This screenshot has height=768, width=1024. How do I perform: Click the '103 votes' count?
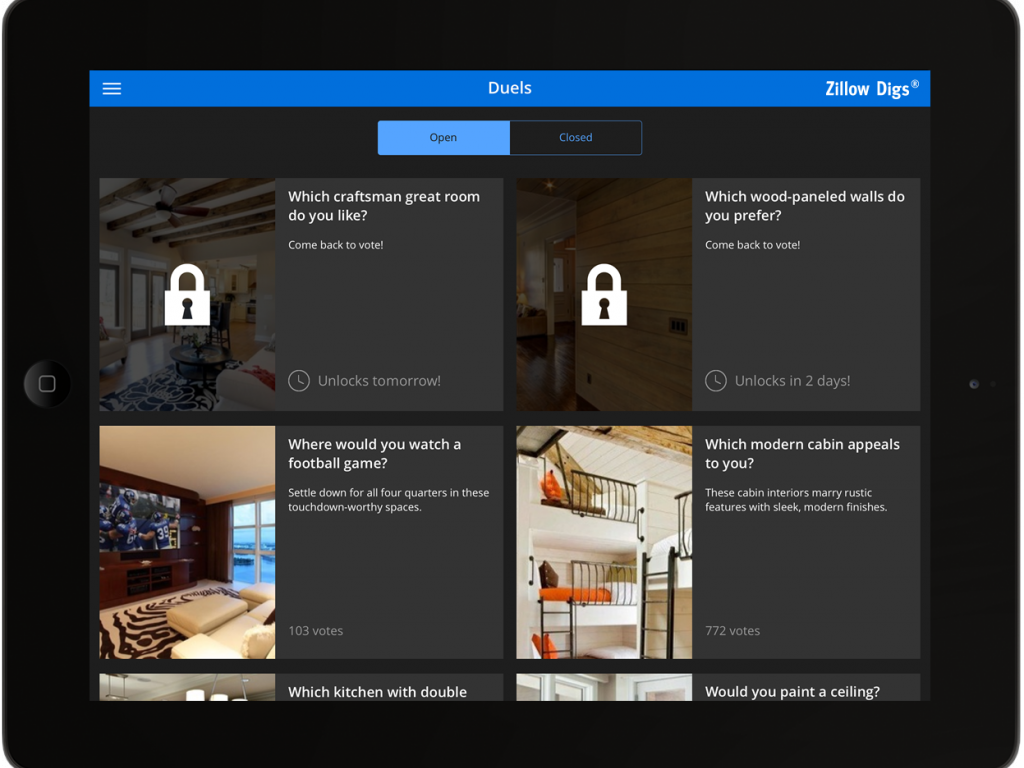pos(315,631)
